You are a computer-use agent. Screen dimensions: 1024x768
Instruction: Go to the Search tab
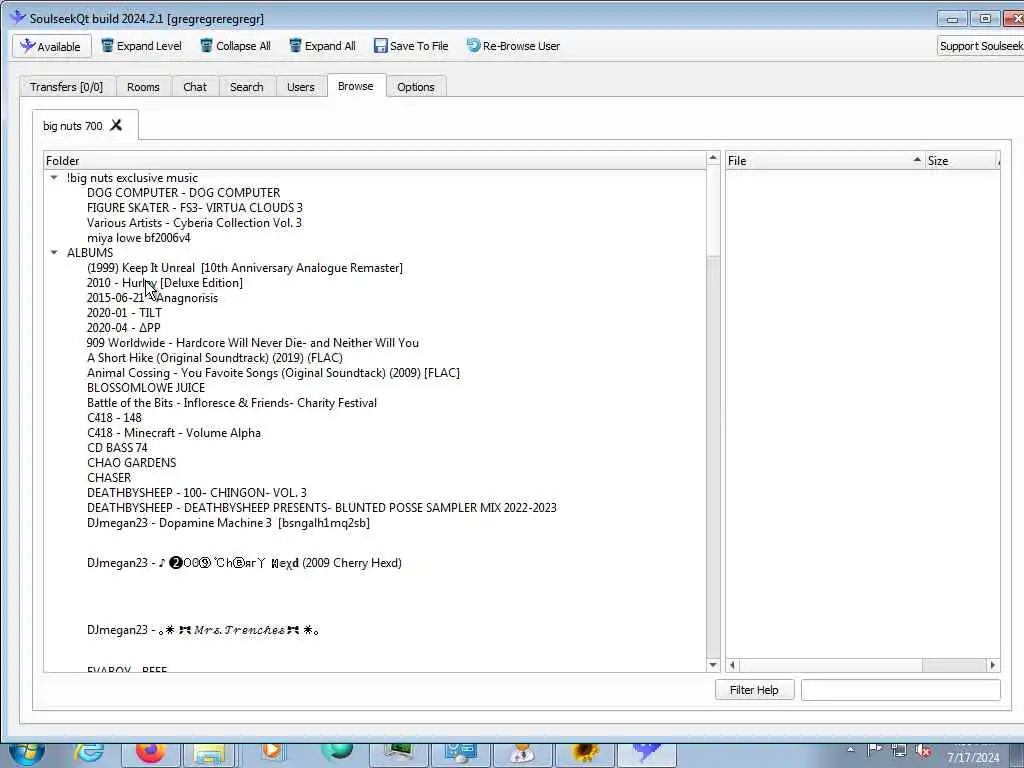[246, 87]
